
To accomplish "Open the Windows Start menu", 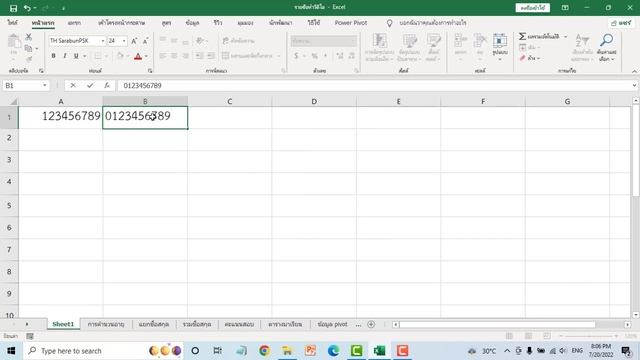I will (11, 351).
